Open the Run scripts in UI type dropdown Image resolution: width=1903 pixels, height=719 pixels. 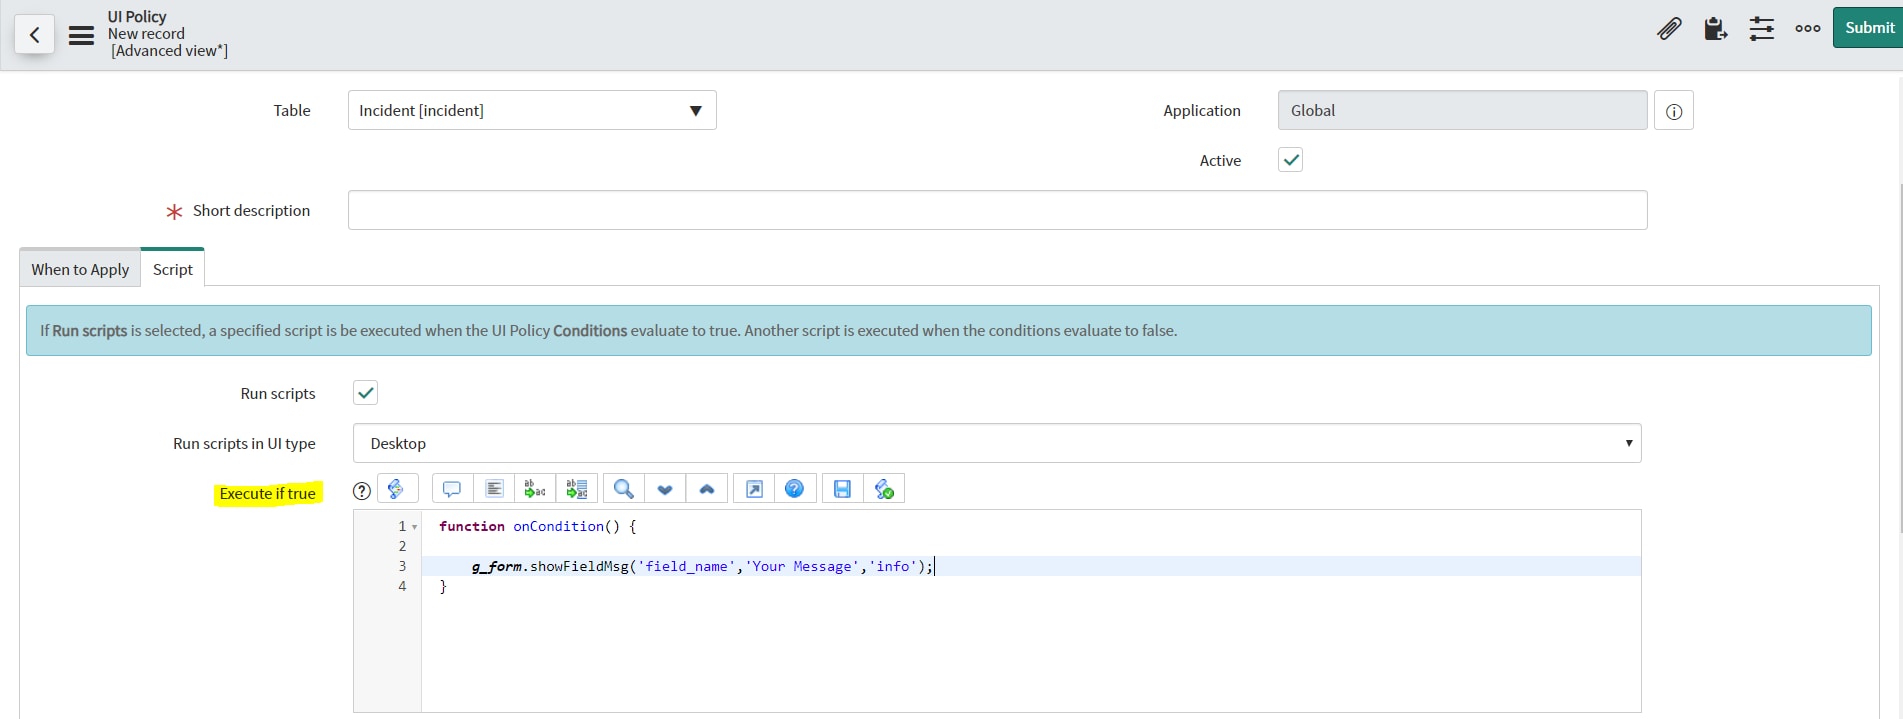(997, 443)
